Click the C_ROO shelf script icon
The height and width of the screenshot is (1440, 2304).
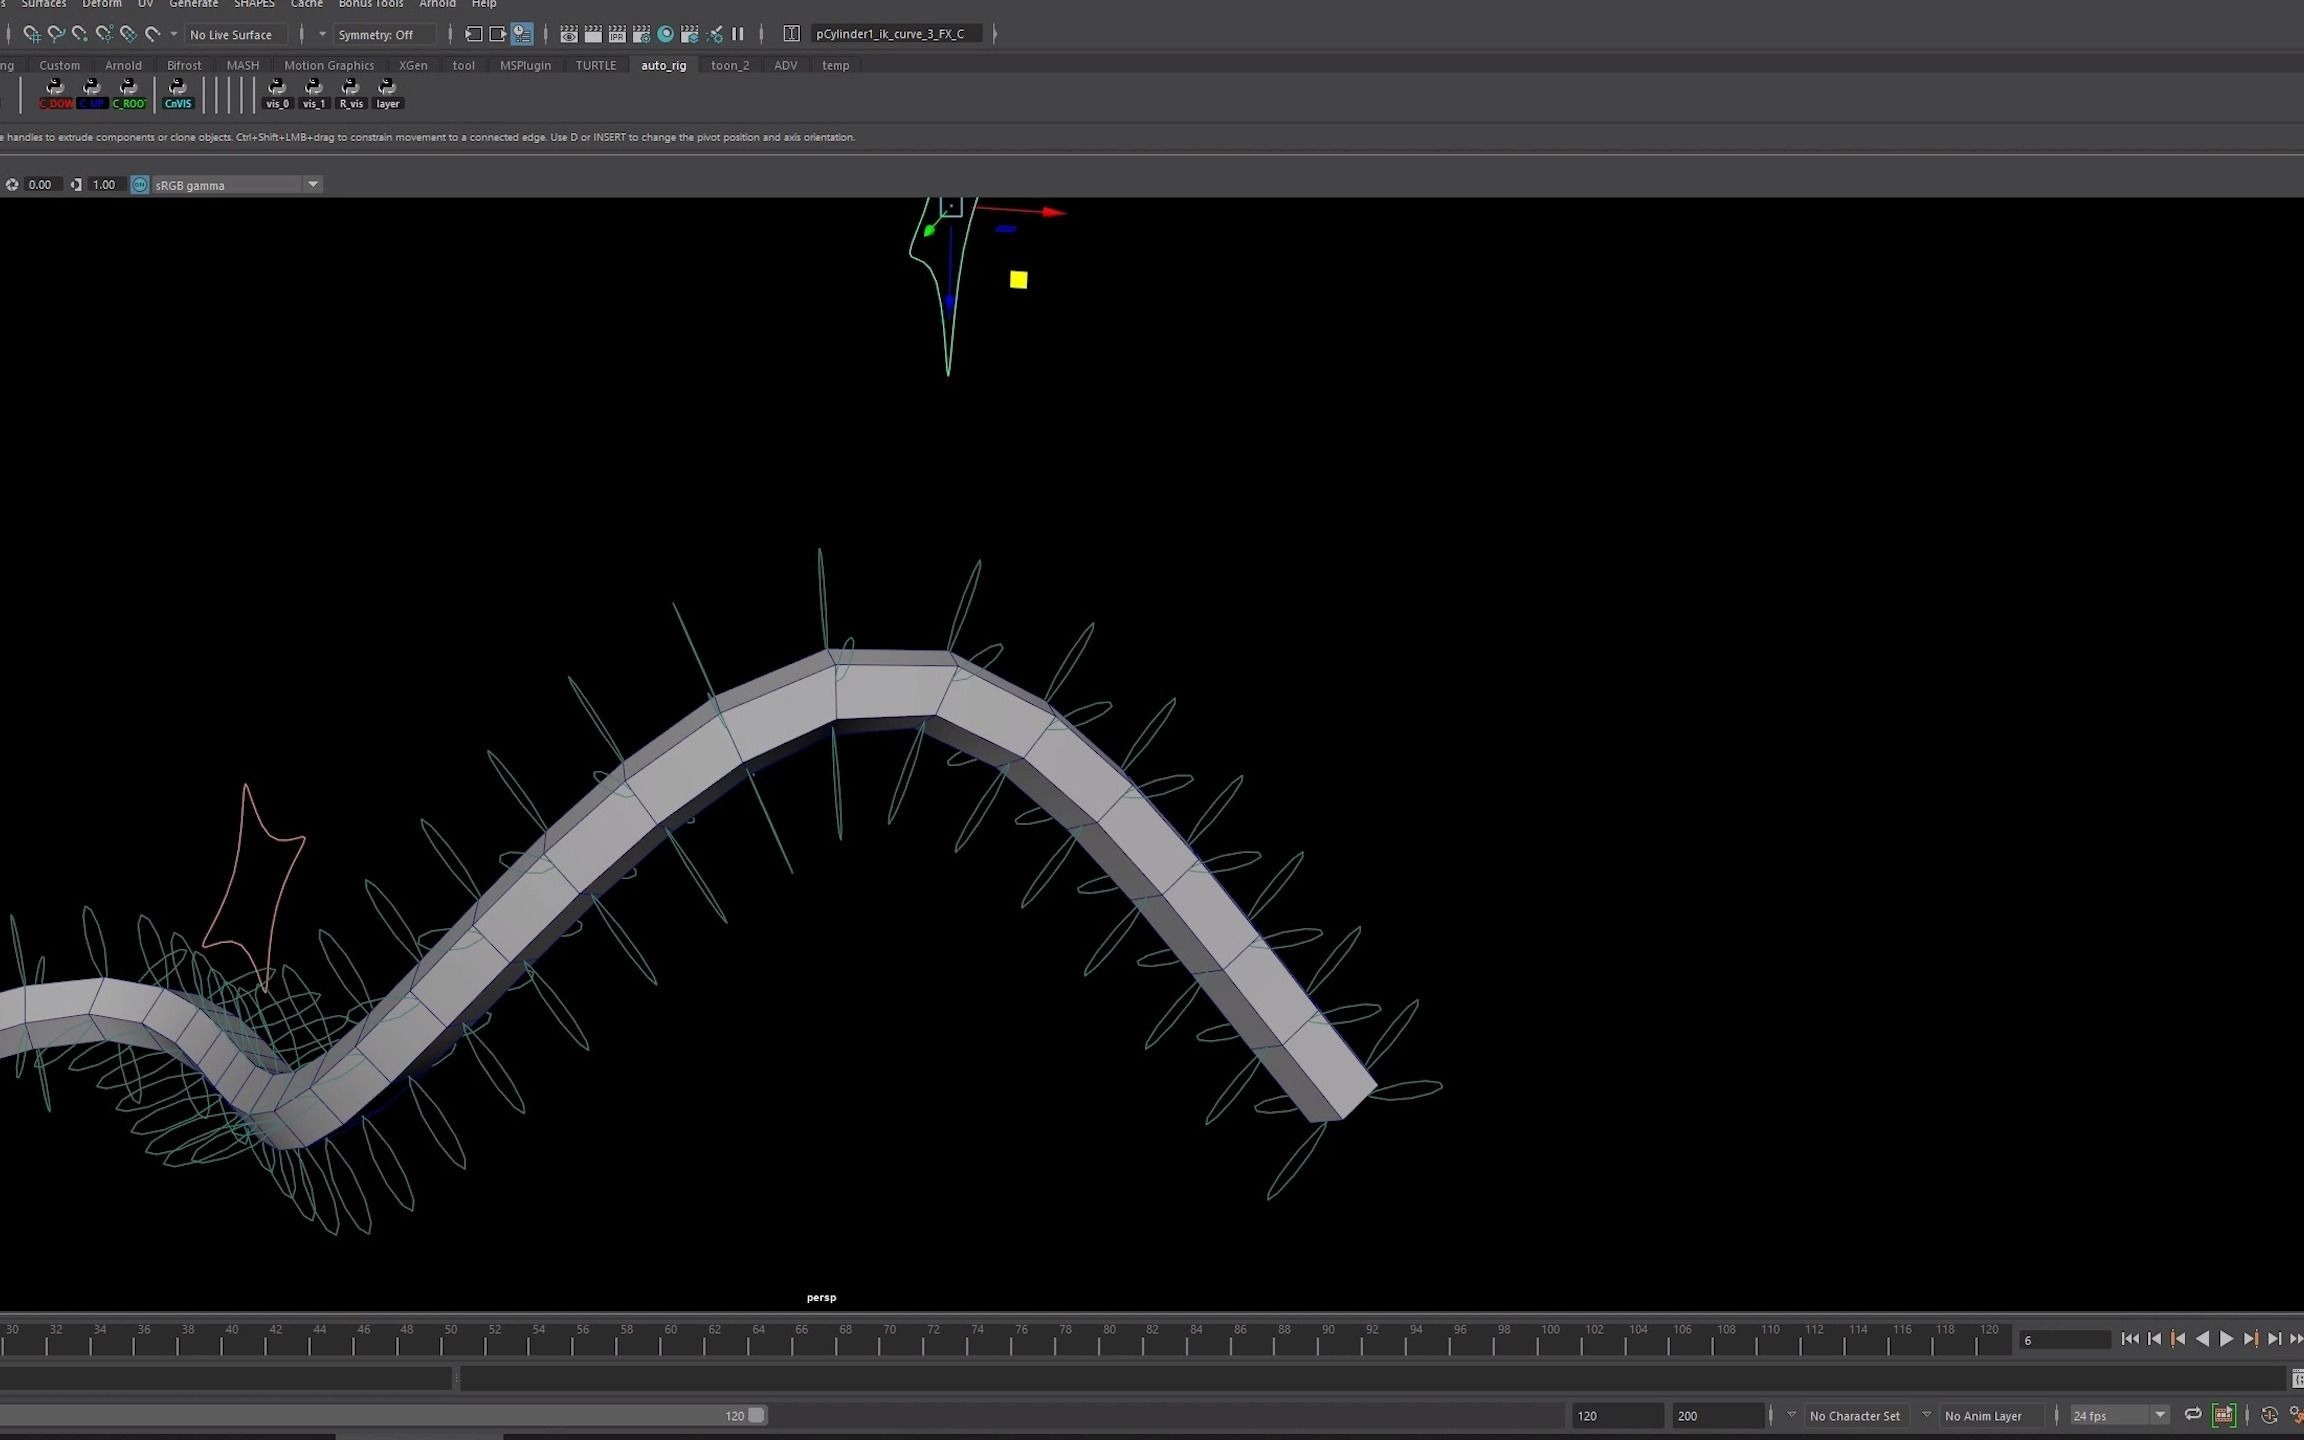pos(129,93)
